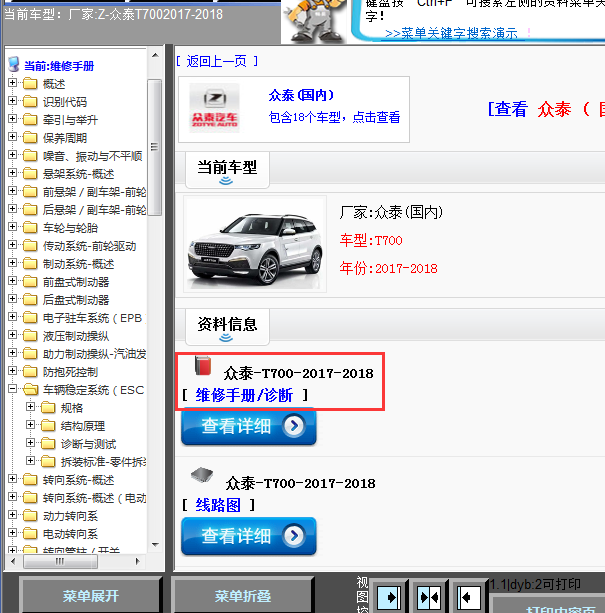
Task: Click tree panel scroll-down arrow
Action: click(155, 545)
